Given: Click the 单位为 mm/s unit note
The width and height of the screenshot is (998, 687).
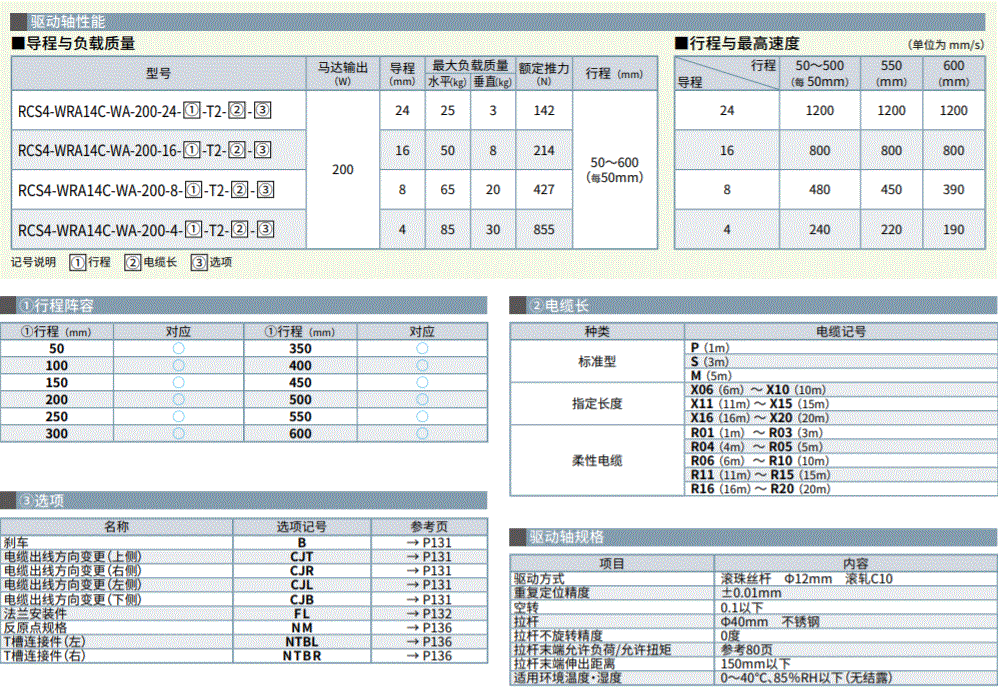Looking at the screenshot, I should [x=946, y=45].
